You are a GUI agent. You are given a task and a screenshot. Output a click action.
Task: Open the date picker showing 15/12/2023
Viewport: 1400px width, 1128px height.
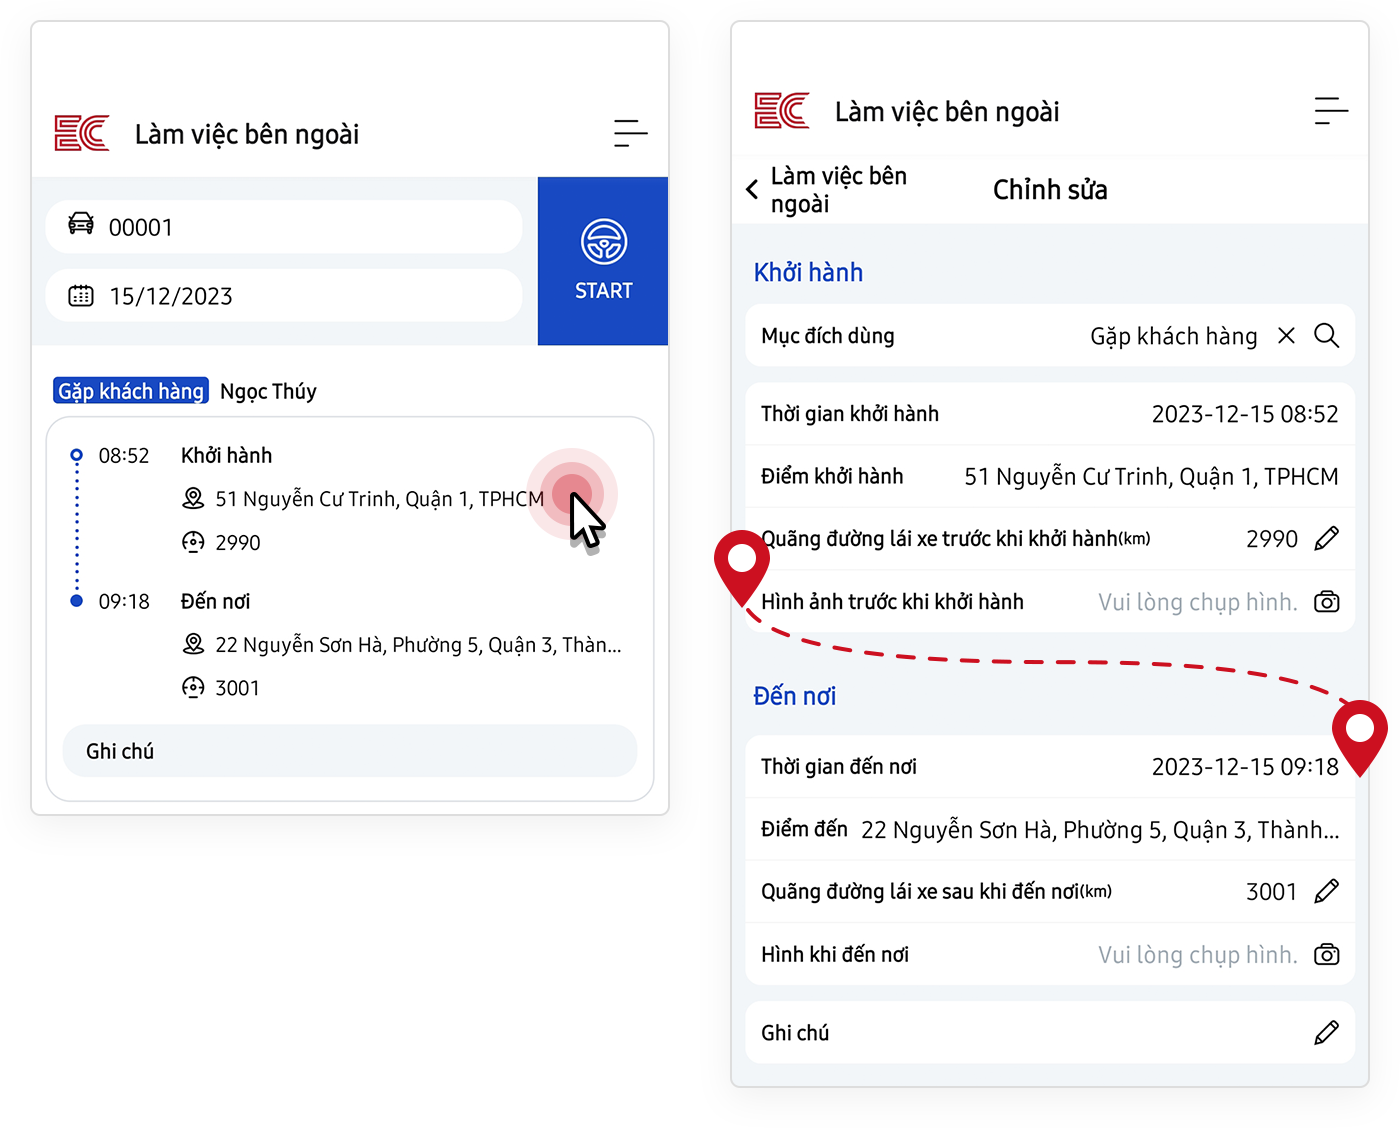(x=284, y=296)
